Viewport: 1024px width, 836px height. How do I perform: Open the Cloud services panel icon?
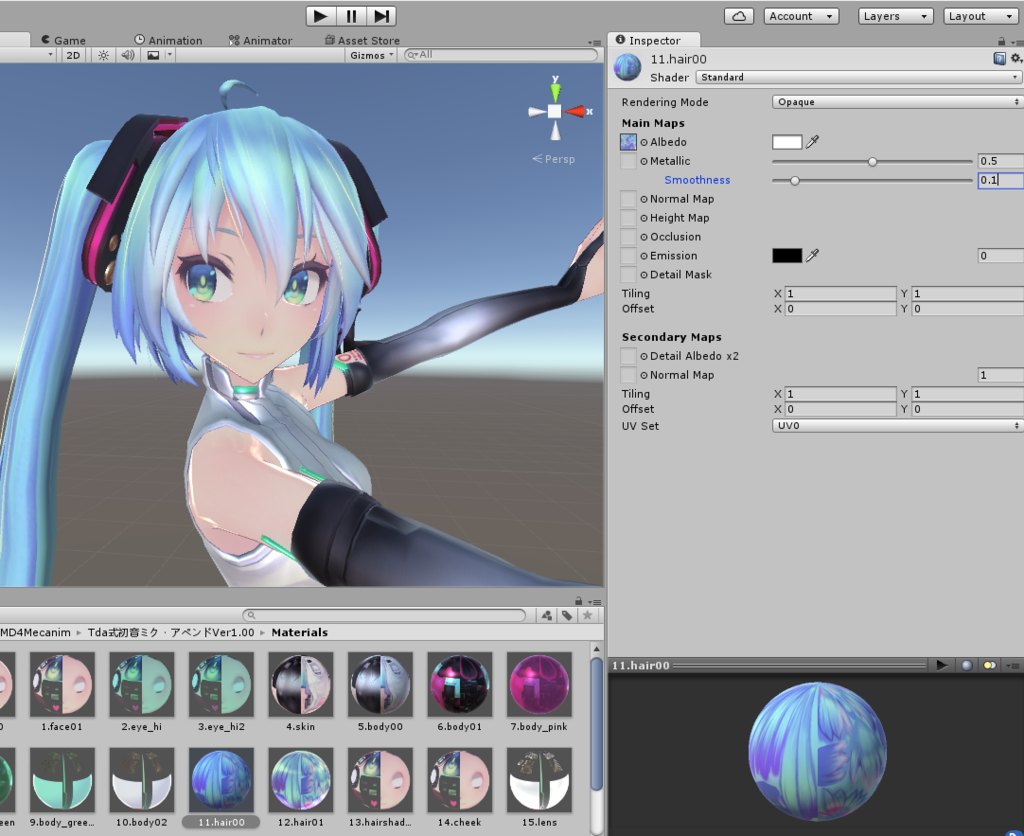[x=739, y=16]
